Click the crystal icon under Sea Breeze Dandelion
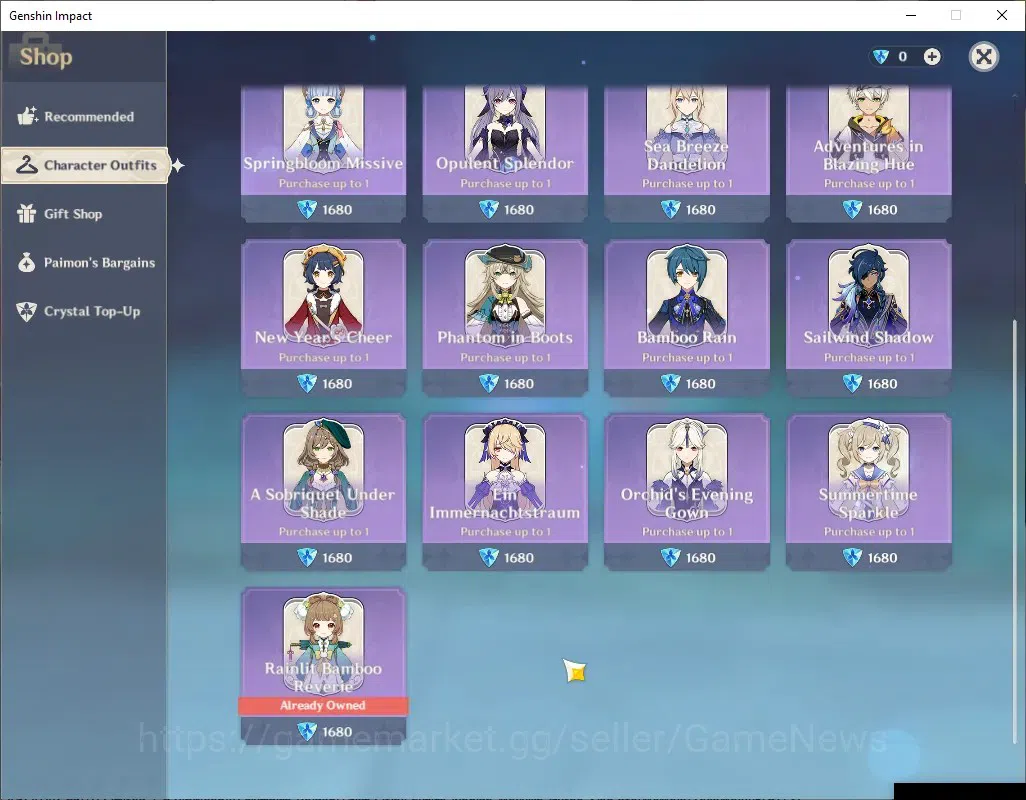 (x=671, y=209)
